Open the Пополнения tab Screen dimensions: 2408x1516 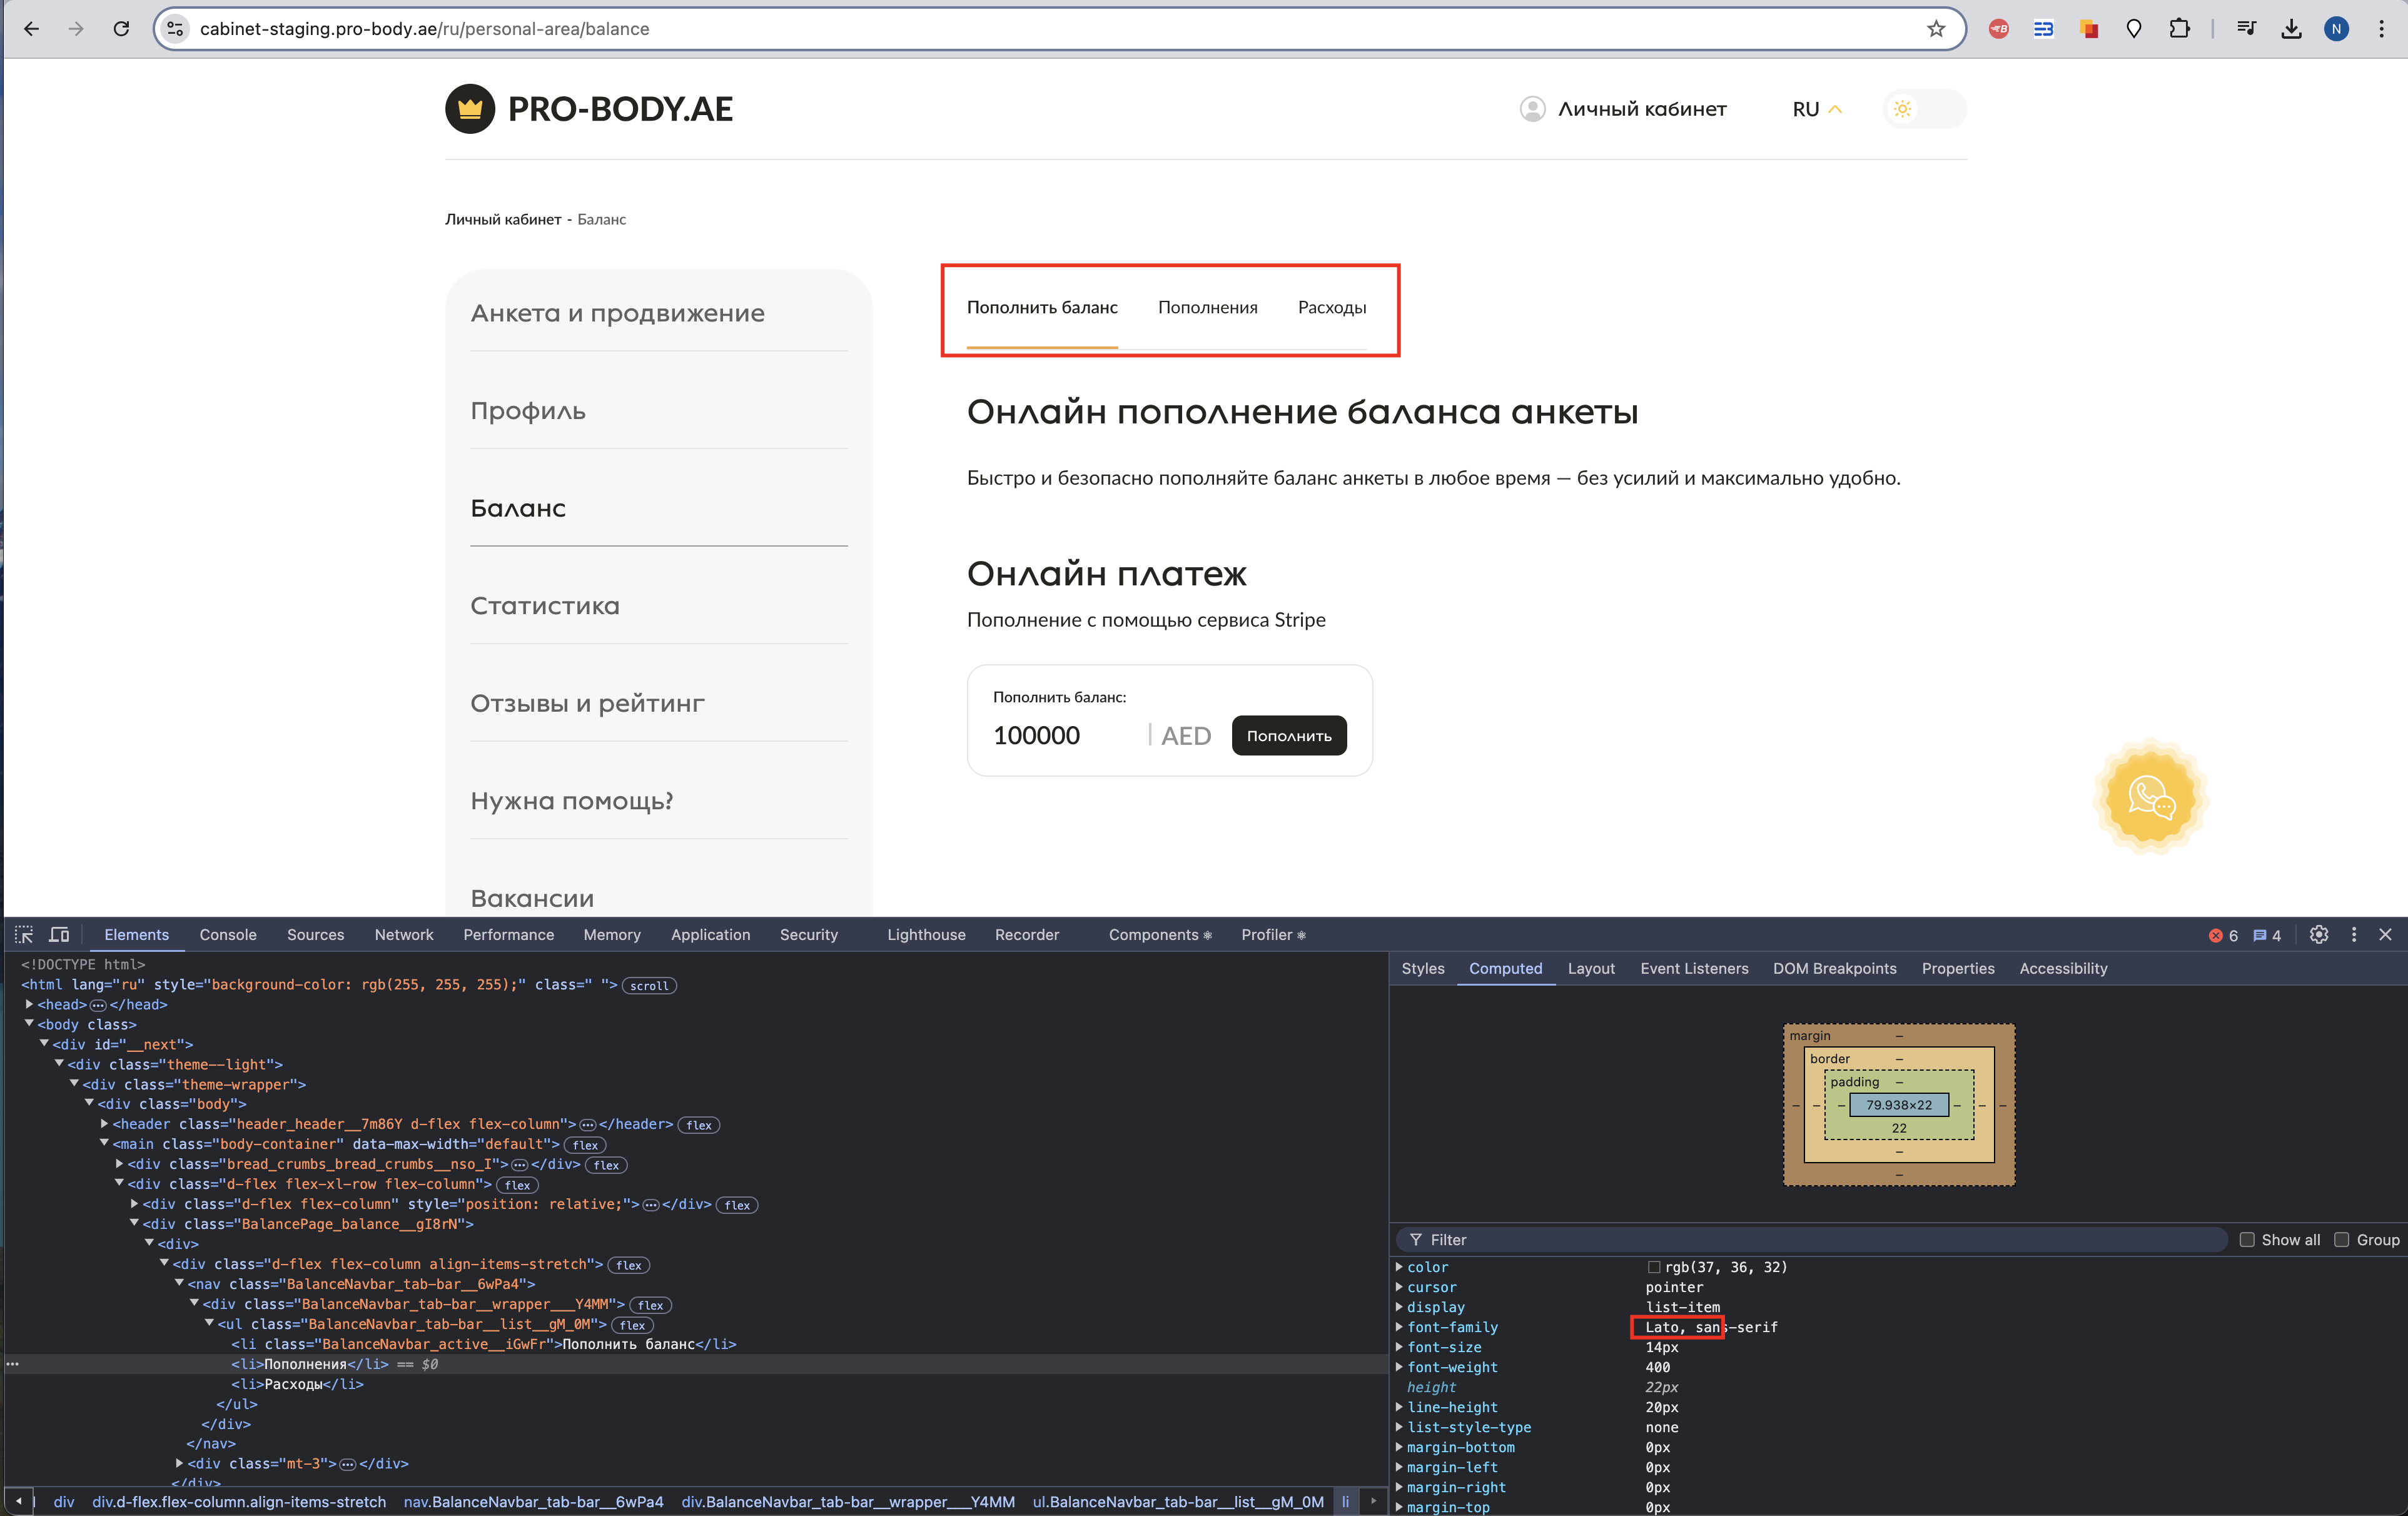[1207, 307]
